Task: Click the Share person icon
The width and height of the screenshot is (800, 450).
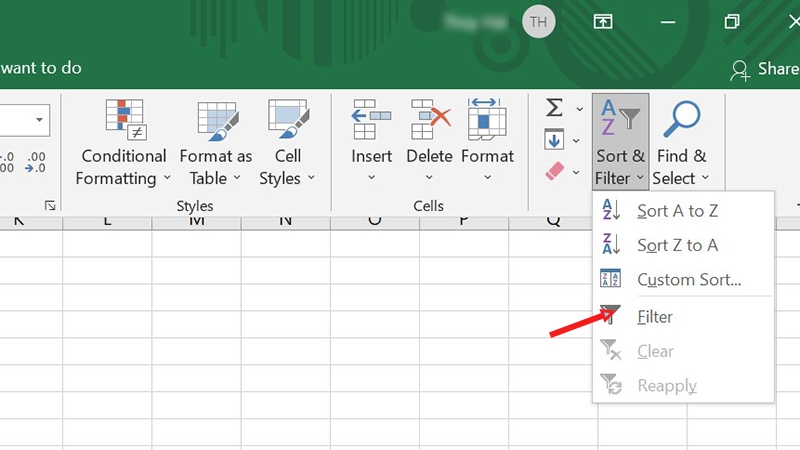Action: pyautogui.click(x=739, y=70)
